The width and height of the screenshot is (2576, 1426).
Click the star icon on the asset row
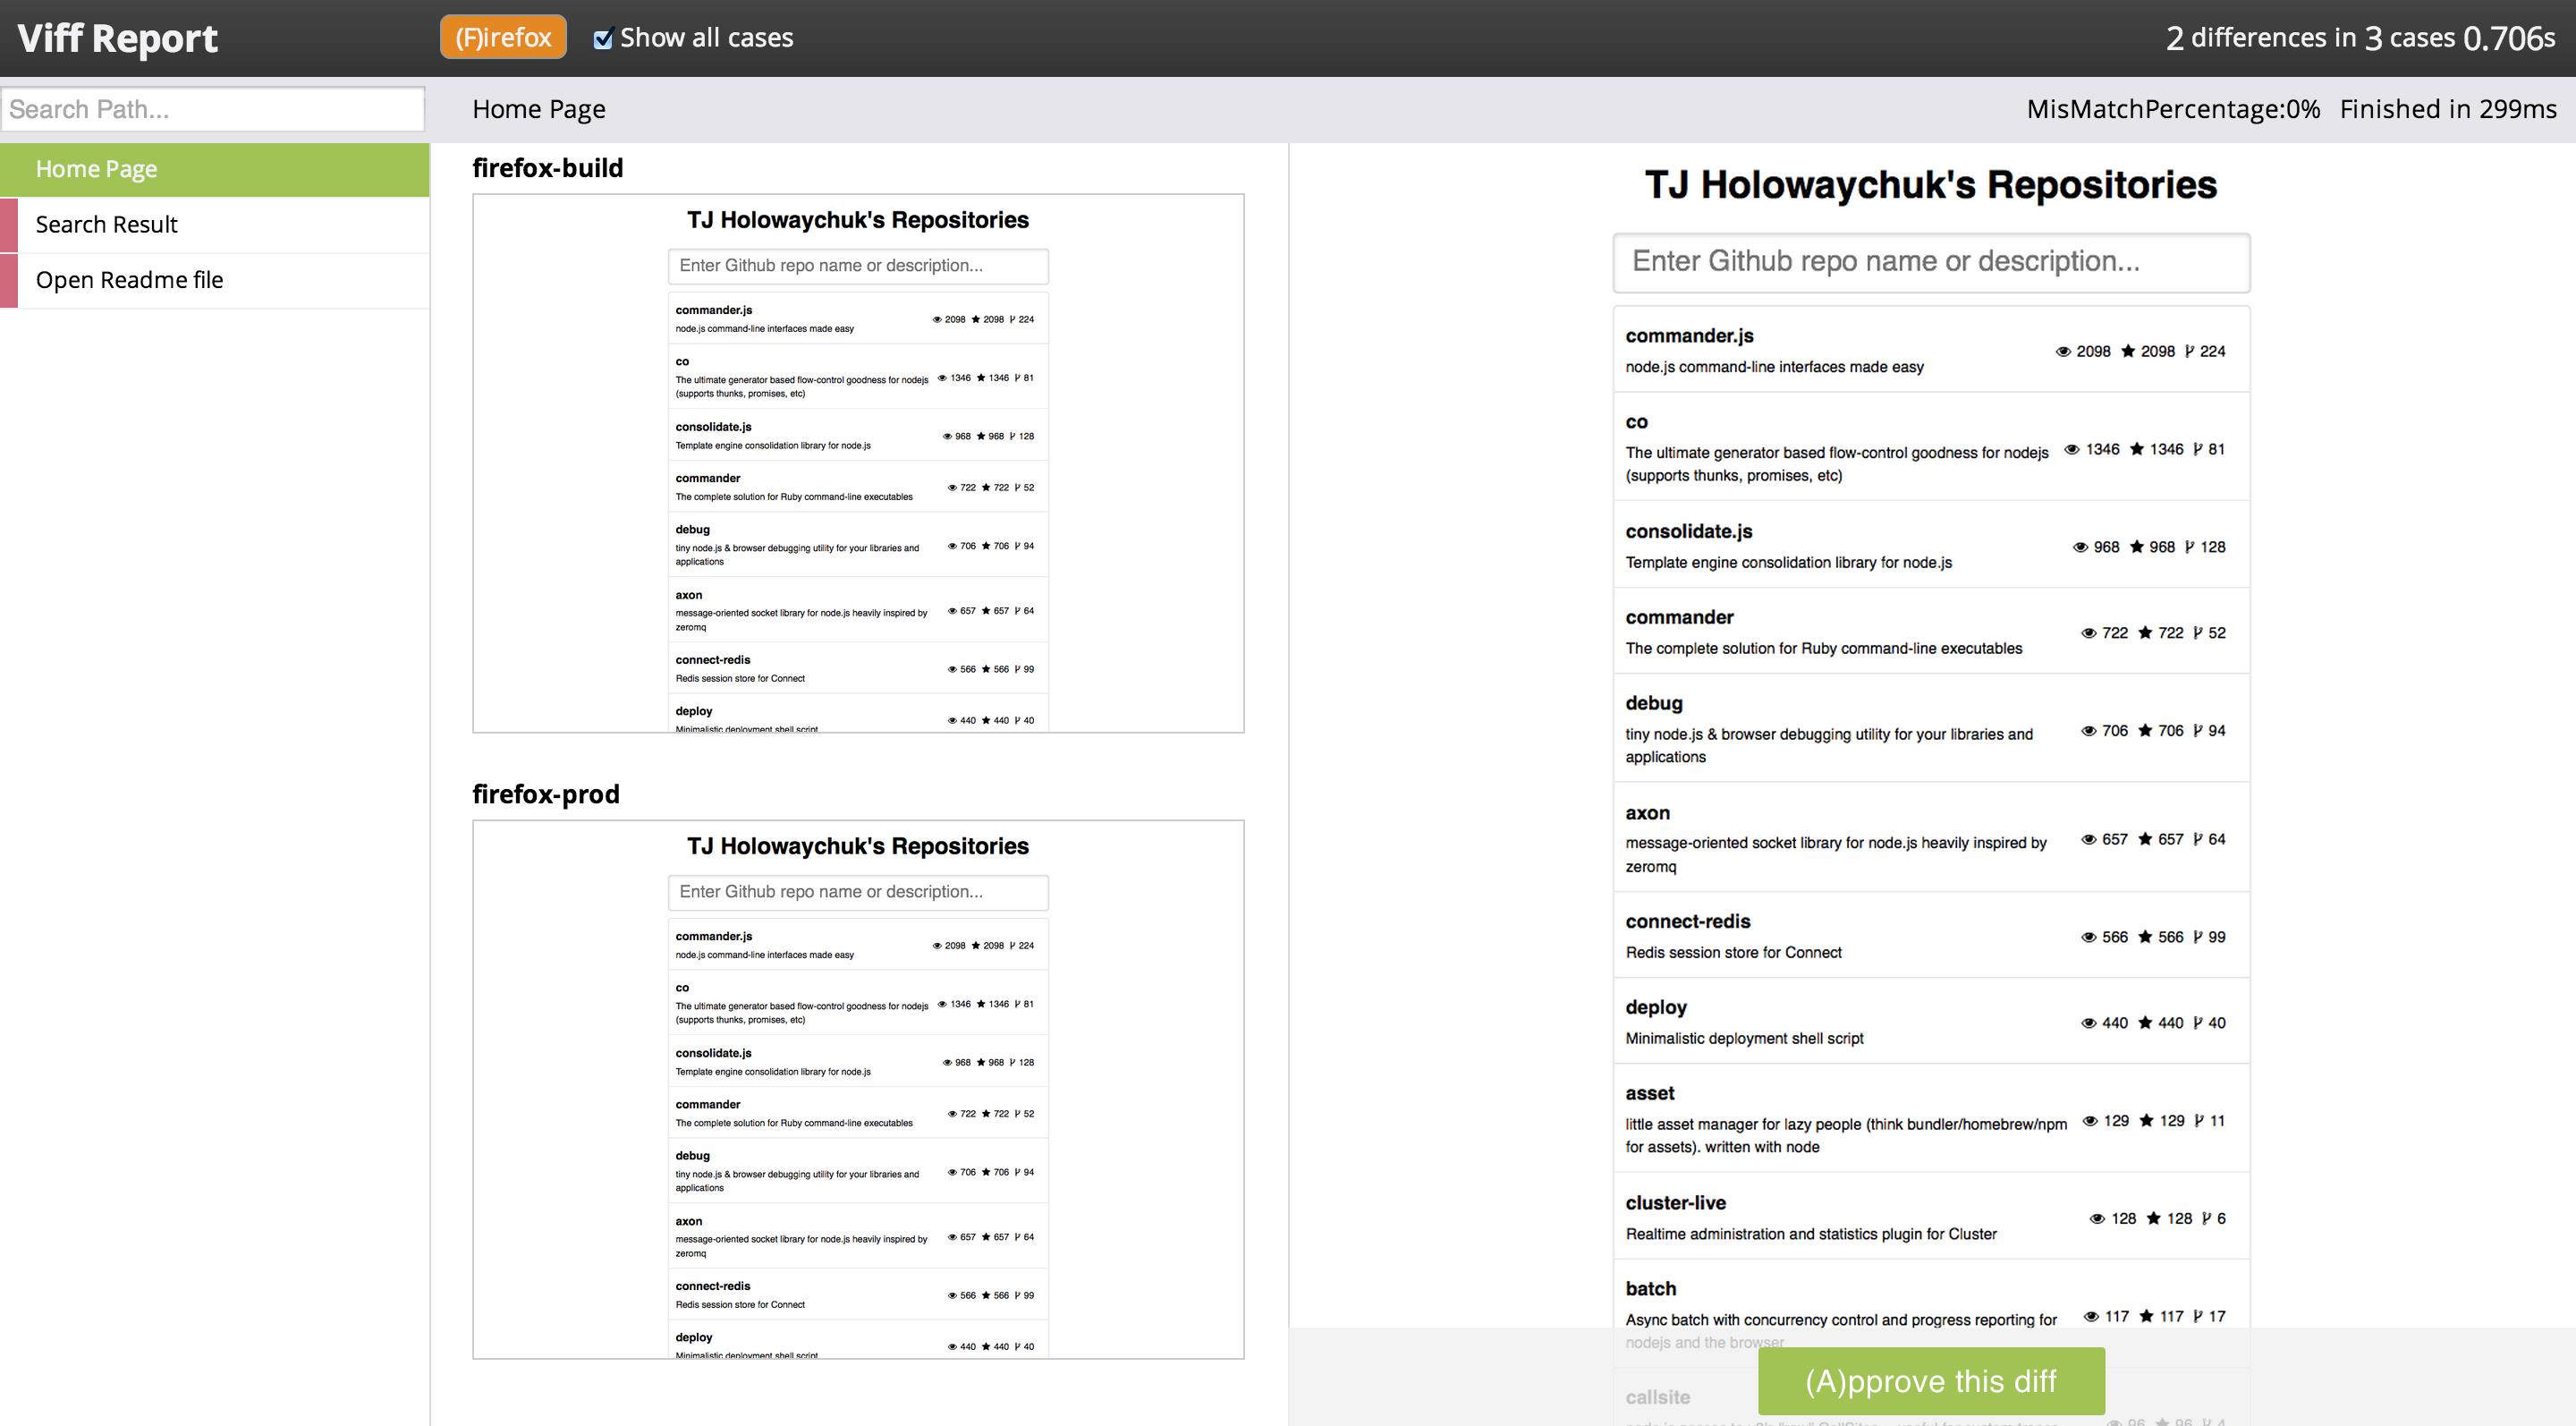point(2146,1121)
